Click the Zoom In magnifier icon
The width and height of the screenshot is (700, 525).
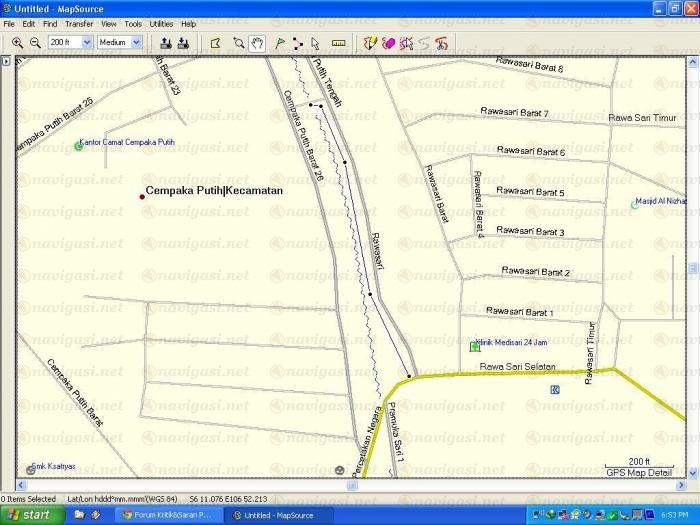17,43
